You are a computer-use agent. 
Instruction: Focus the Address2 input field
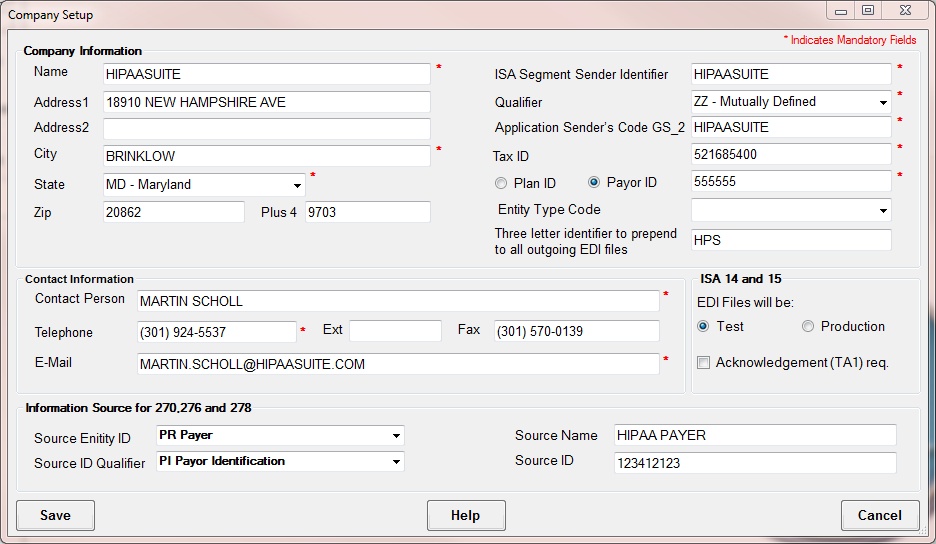(x=266, y=129)
